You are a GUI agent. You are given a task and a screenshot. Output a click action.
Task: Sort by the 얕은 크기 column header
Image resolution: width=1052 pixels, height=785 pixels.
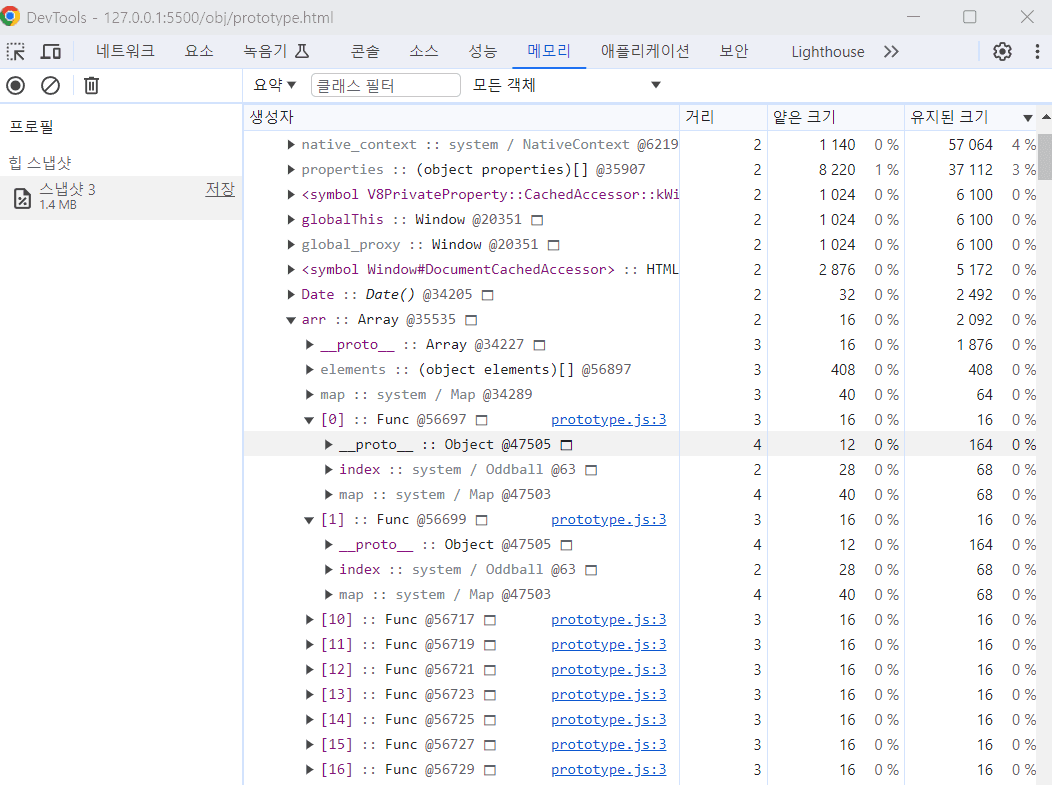tap(835, 117)
